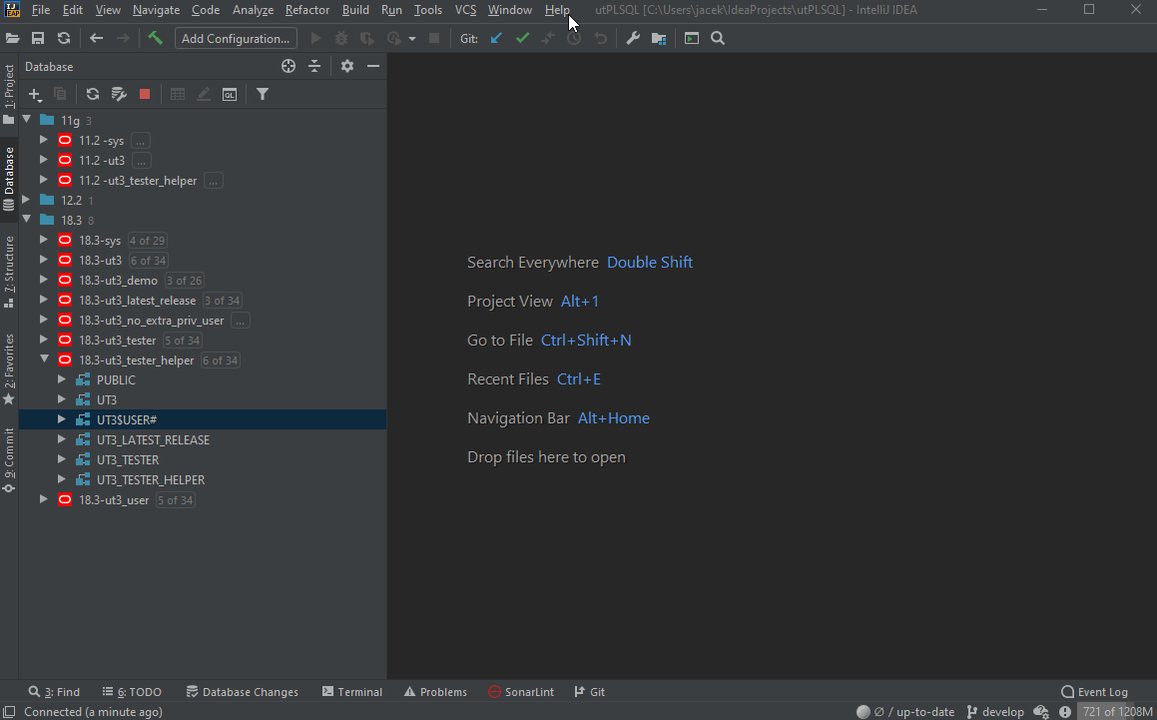1157x720 pixels.
Task: Hide the Database panel with minimize icon
Action: pyautogui.click(x=373, y=66)
